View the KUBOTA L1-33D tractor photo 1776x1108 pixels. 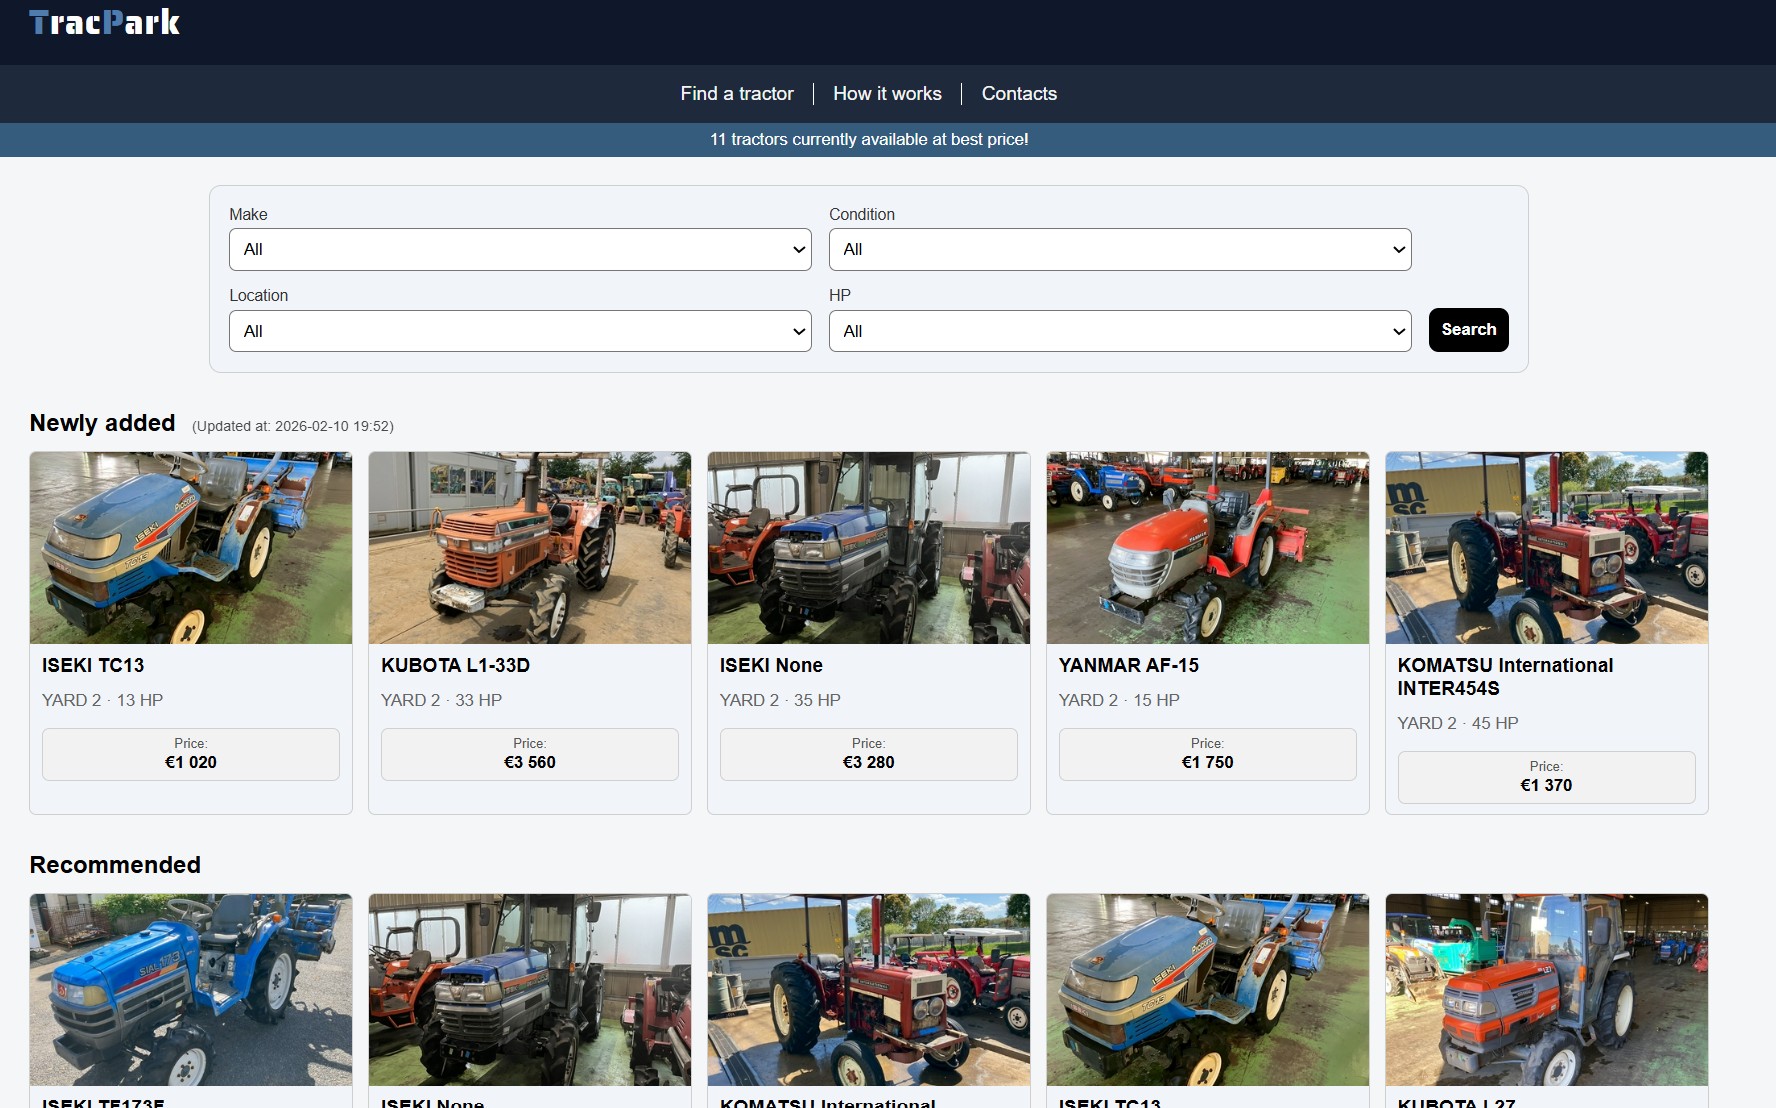pos(530,548)
